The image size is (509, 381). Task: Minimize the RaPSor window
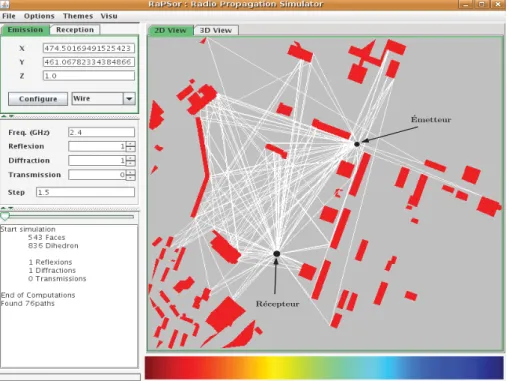pyautogui.click(x=466, y=4)
